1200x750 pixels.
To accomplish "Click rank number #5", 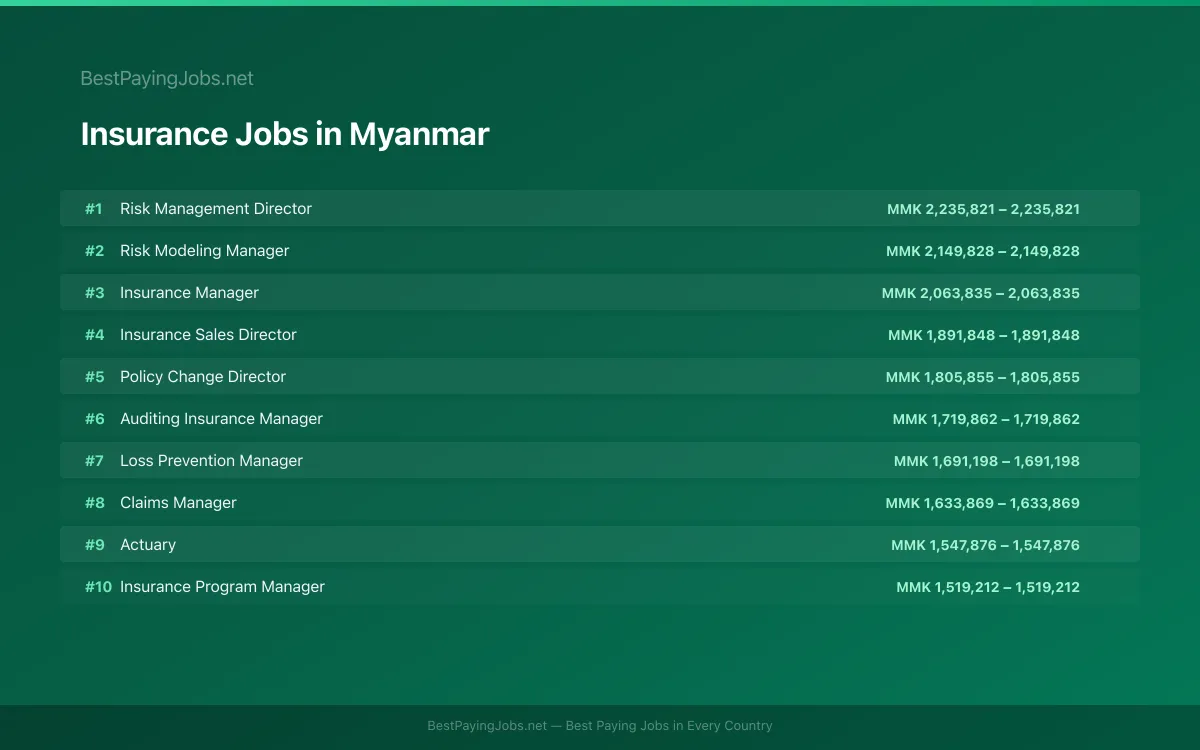I will pyautogui.click(x=94, y=377).
